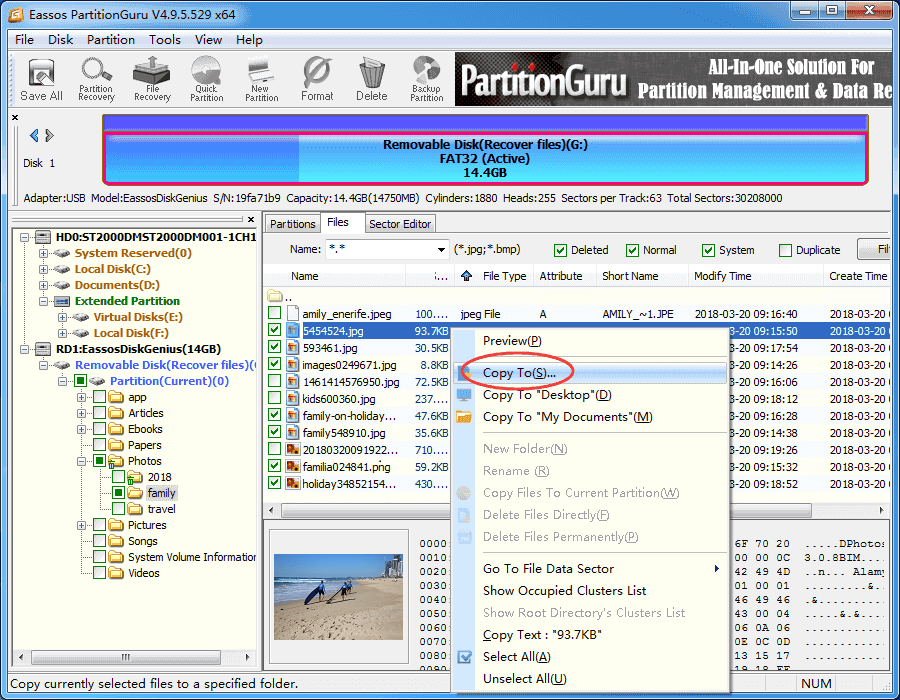This screenshot has height=700, width=900.
Task: Click the parent folder icon in file list
Action: tap(275, 296)
